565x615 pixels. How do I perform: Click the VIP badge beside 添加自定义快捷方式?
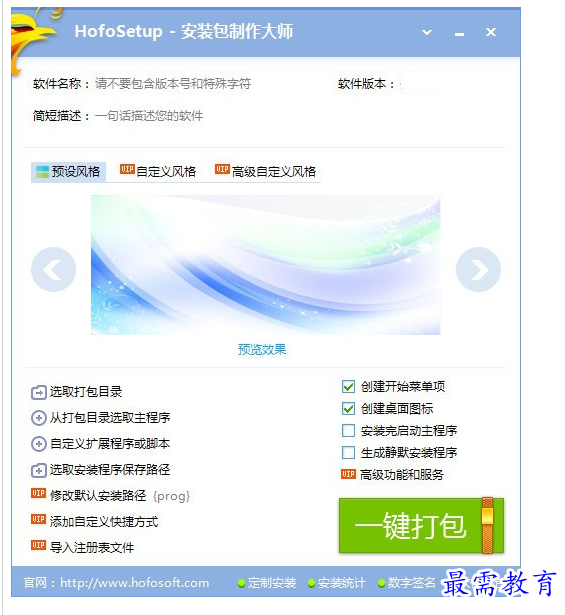point(38,519)
